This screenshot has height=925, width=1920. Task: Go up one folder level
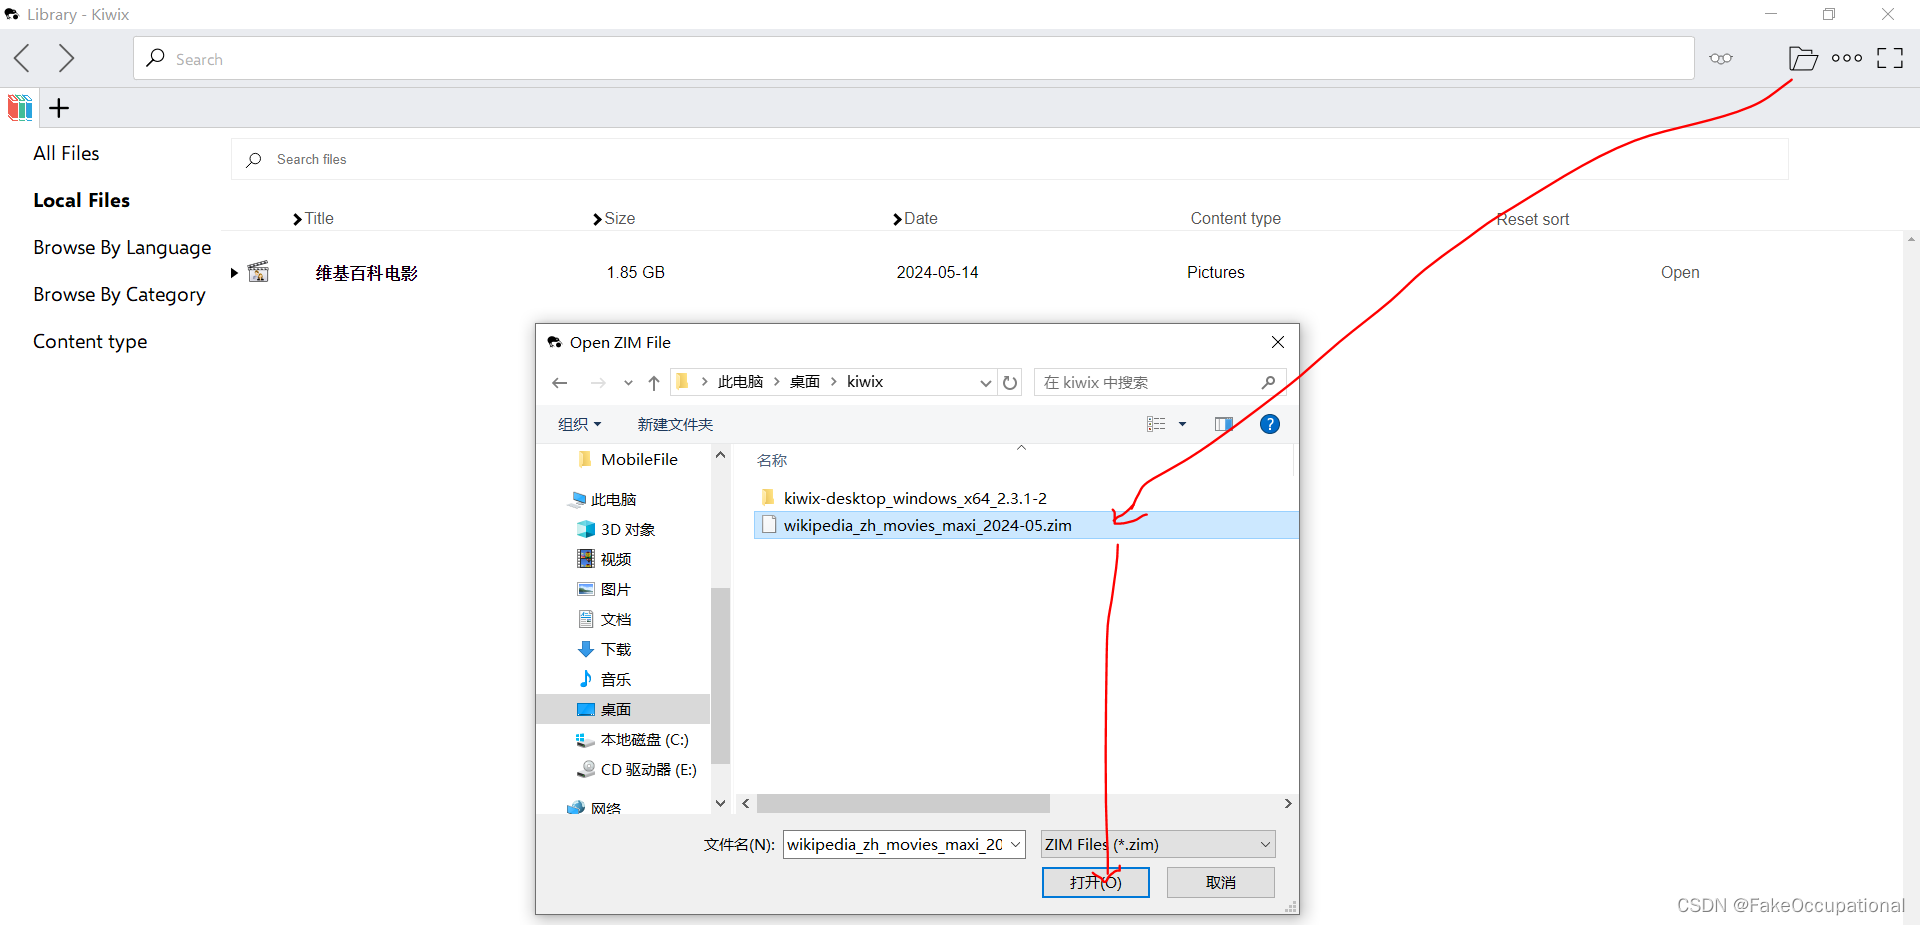point(654,383)
